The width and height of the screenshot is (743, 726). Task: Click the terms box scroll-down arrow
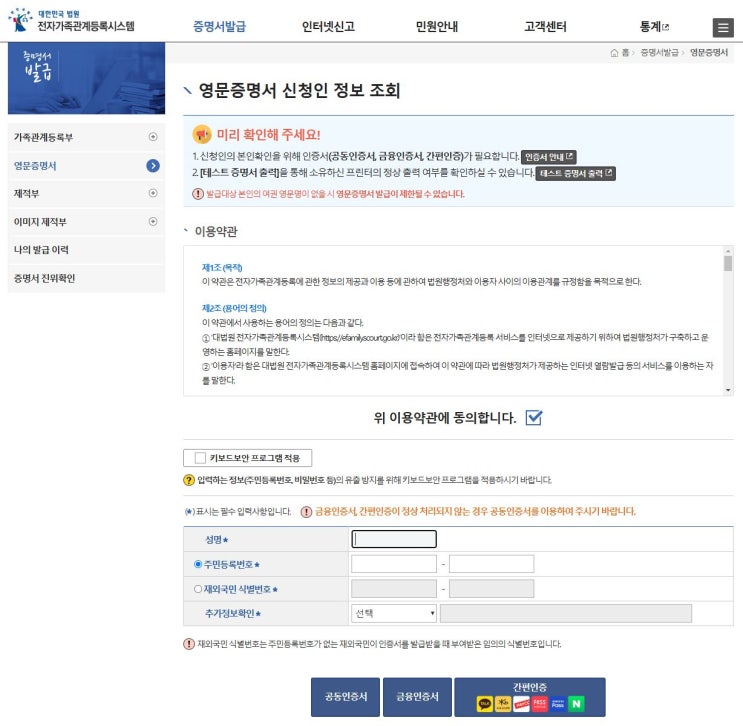click(x=728, y=390)
